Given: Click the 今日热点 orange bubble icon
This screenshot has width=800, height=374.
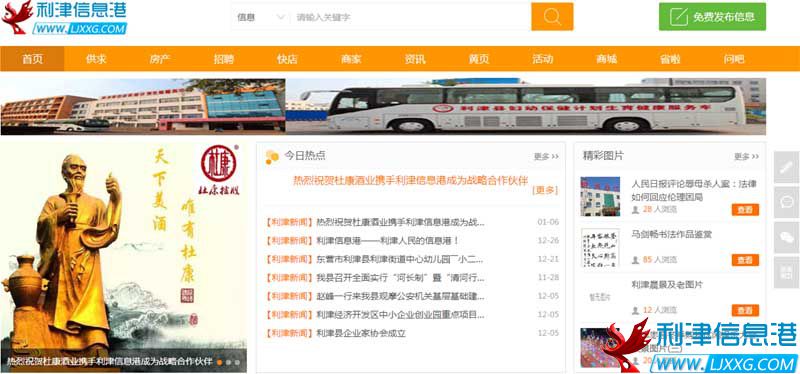Looking at the screenshot, I should click(x=272, y=157).
